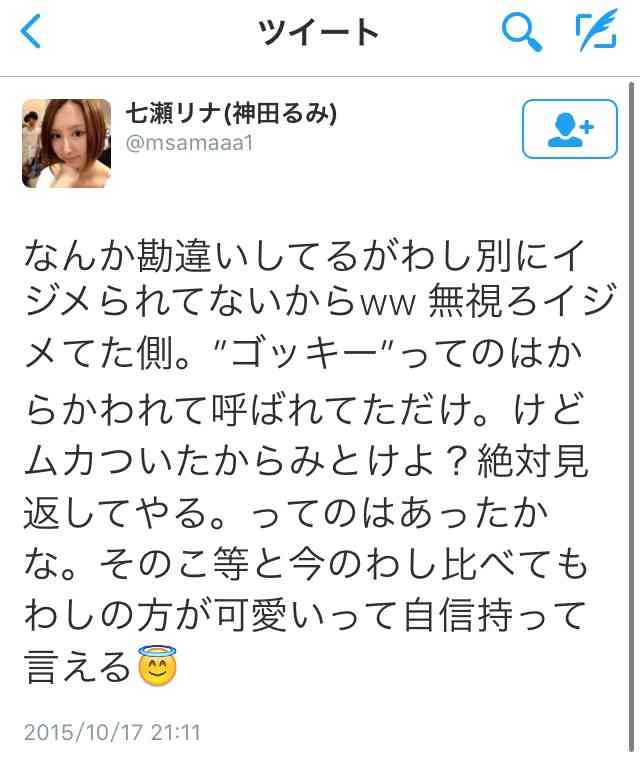640x765 pixels.
Task: Tap the ツイート header title
Action: point(318,32)
